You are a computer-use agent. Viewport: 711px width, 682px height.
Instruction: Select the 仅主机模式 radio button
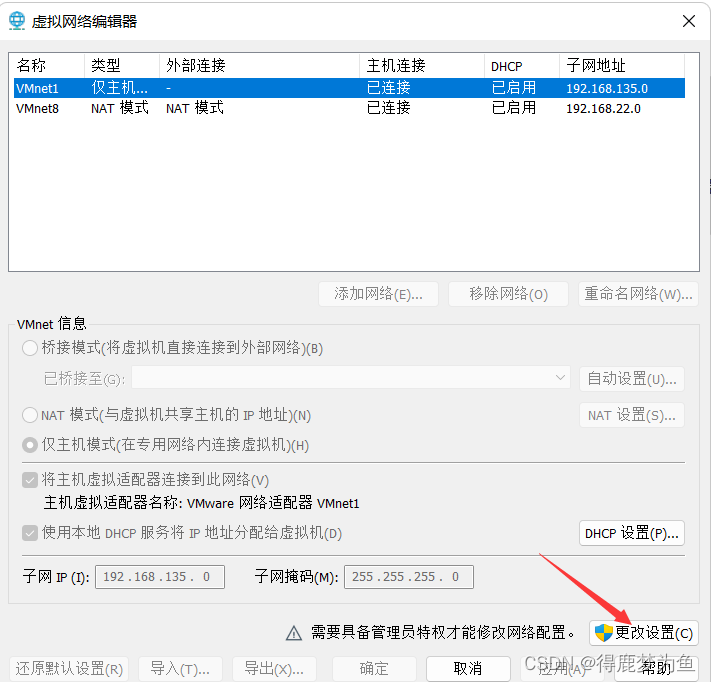pyautogui.click(x=30, y=445)
